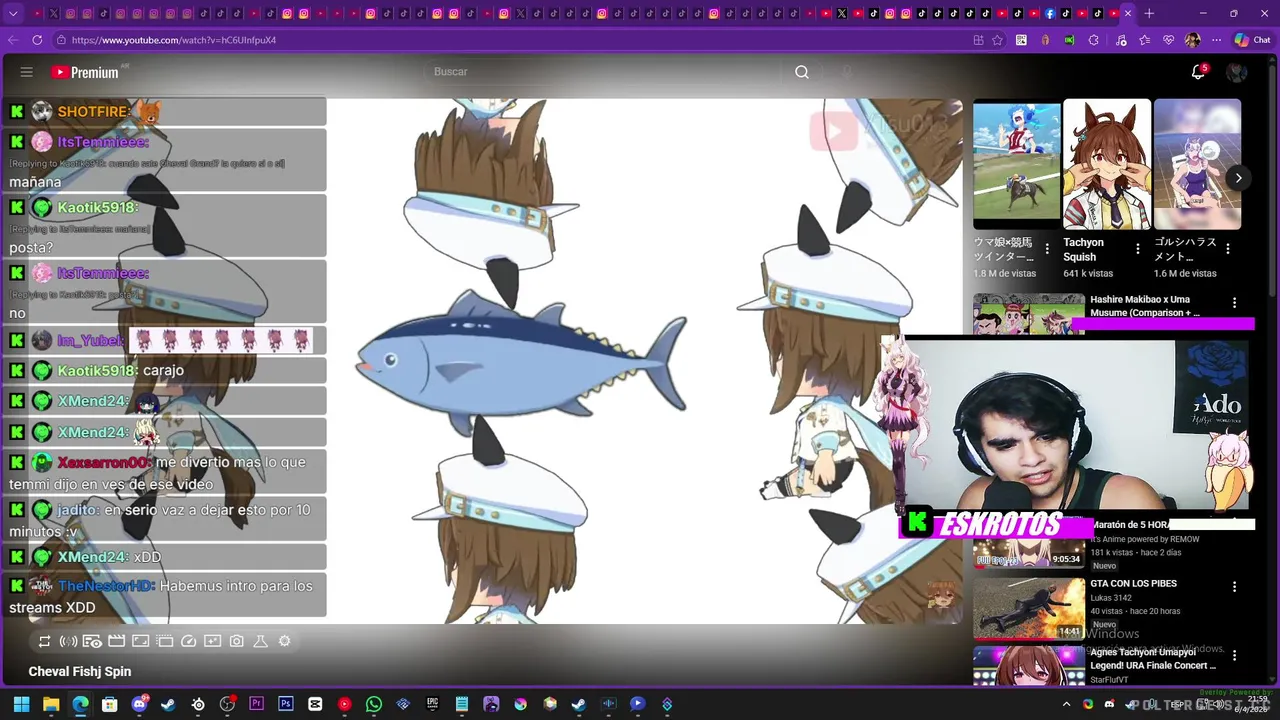Open options for the Agnes Tachyon Umapyoi video
This screenshot has width=1280, height=720.
pos(1234,655)
